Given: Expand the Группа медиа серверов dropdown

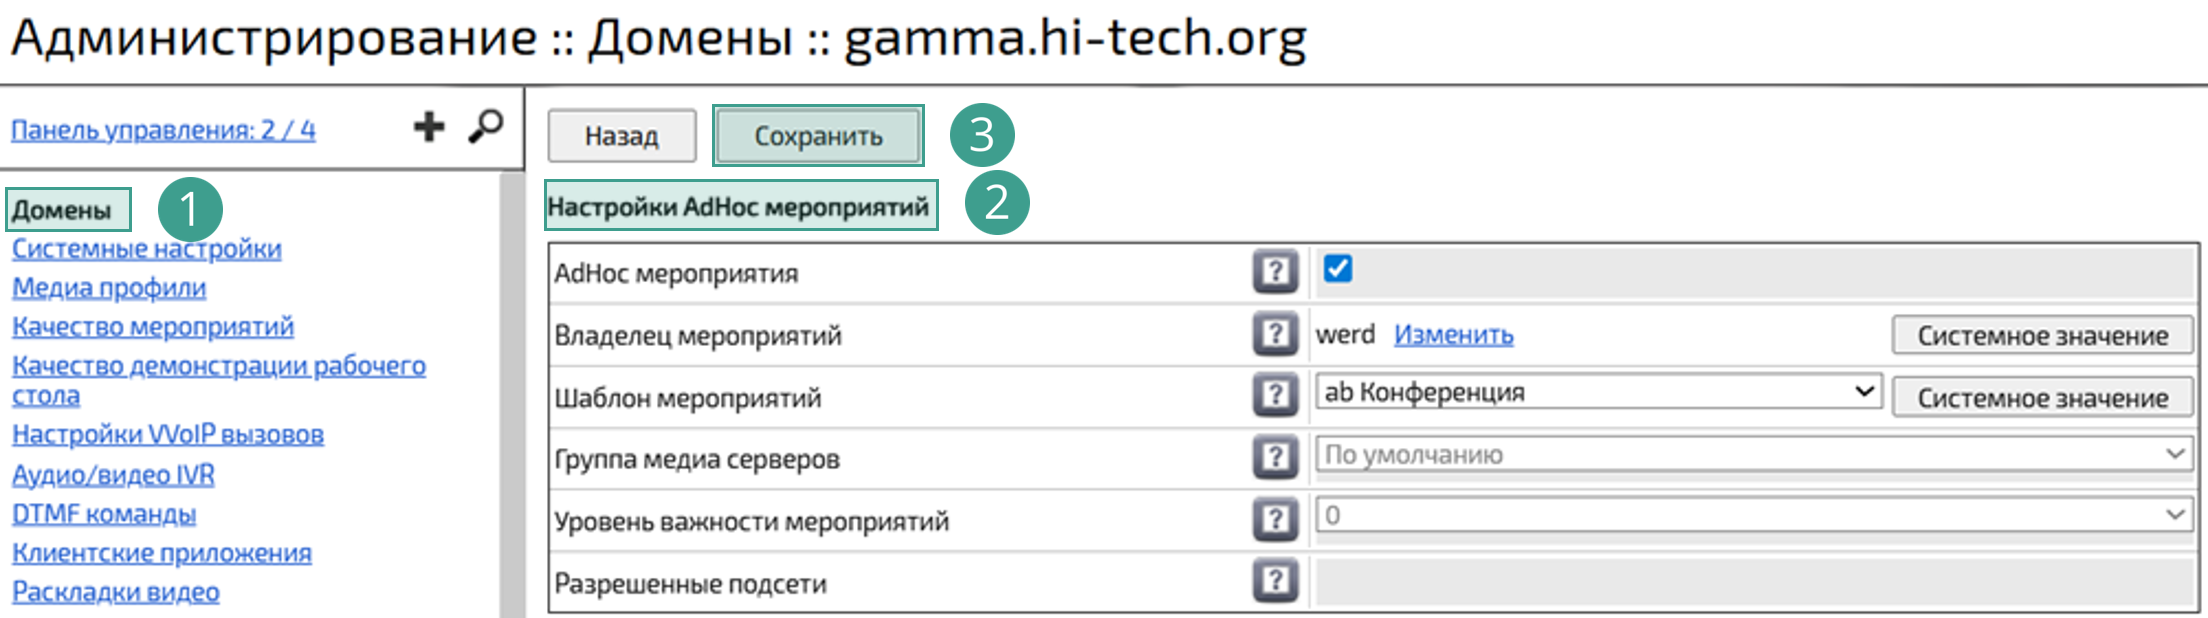Looking at the screenshot, I should coord(1752,455).
